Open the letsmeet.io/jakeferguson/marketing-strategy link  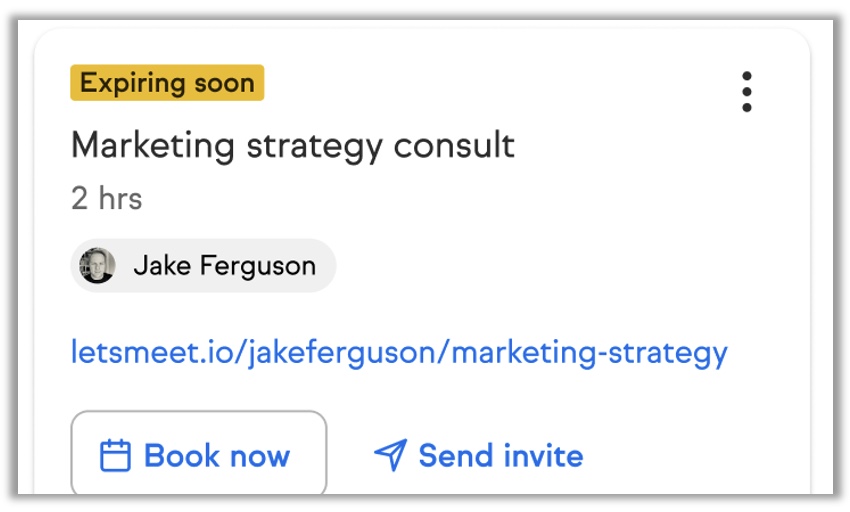coord(399,352)
